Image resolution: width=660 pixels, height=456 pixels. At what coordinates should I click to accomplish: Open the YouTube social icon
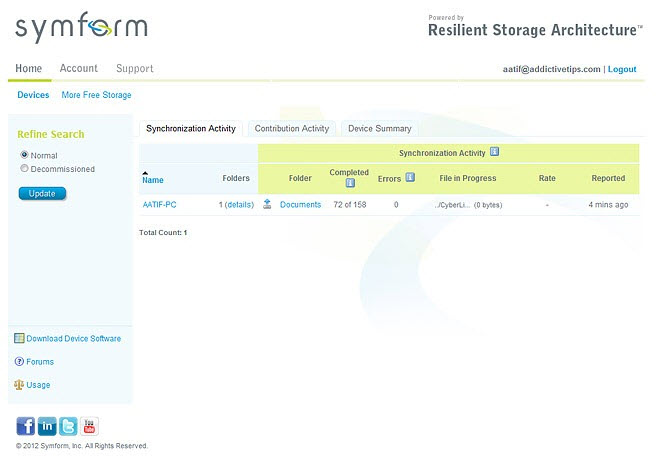[89, 426]
